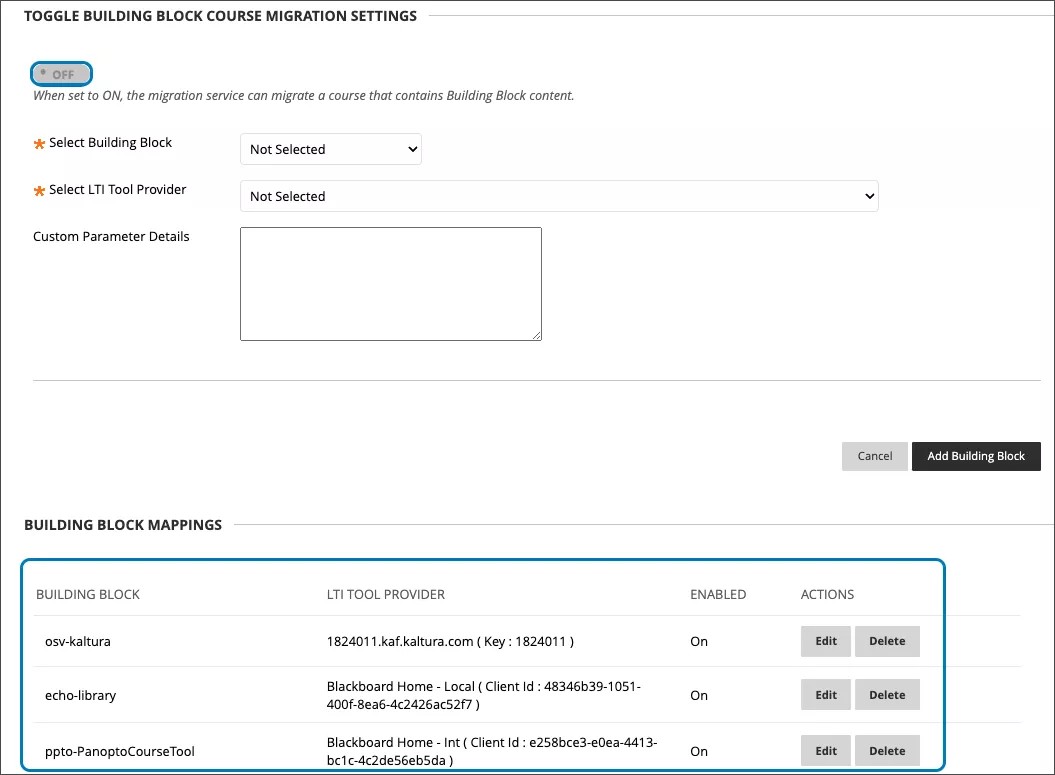
Task: Click the Cancel button
Action: [874, 456]
